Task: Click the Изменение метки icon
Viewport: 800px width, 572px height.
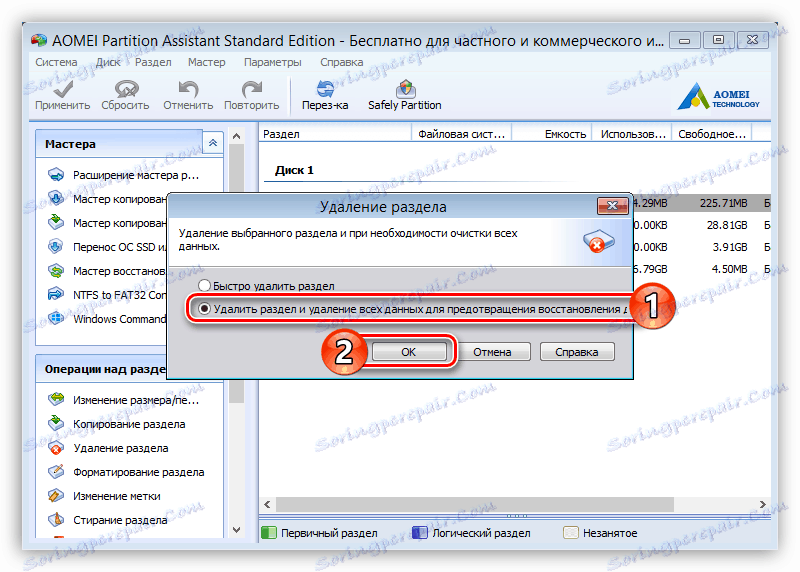Action: click(x=56, y=495)
